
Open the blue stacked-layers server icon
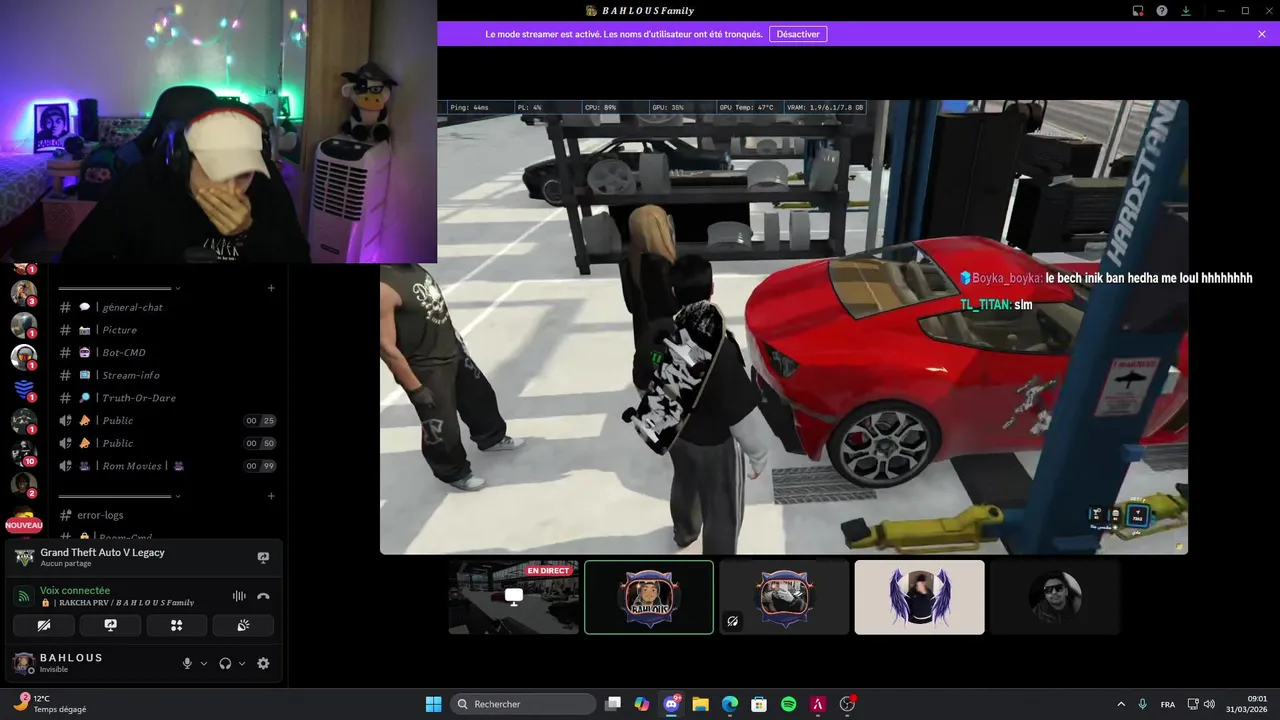tap(24, 389)
